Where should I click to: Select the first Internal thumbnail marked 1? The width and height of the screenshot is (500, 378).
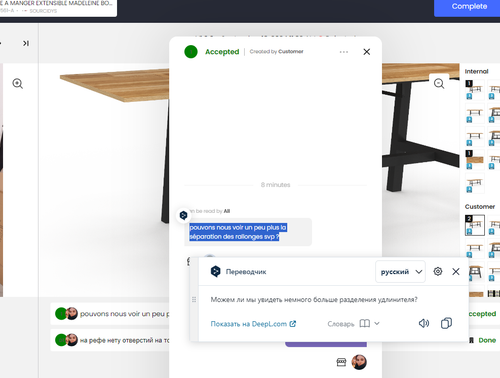click(x=474, y=90)
